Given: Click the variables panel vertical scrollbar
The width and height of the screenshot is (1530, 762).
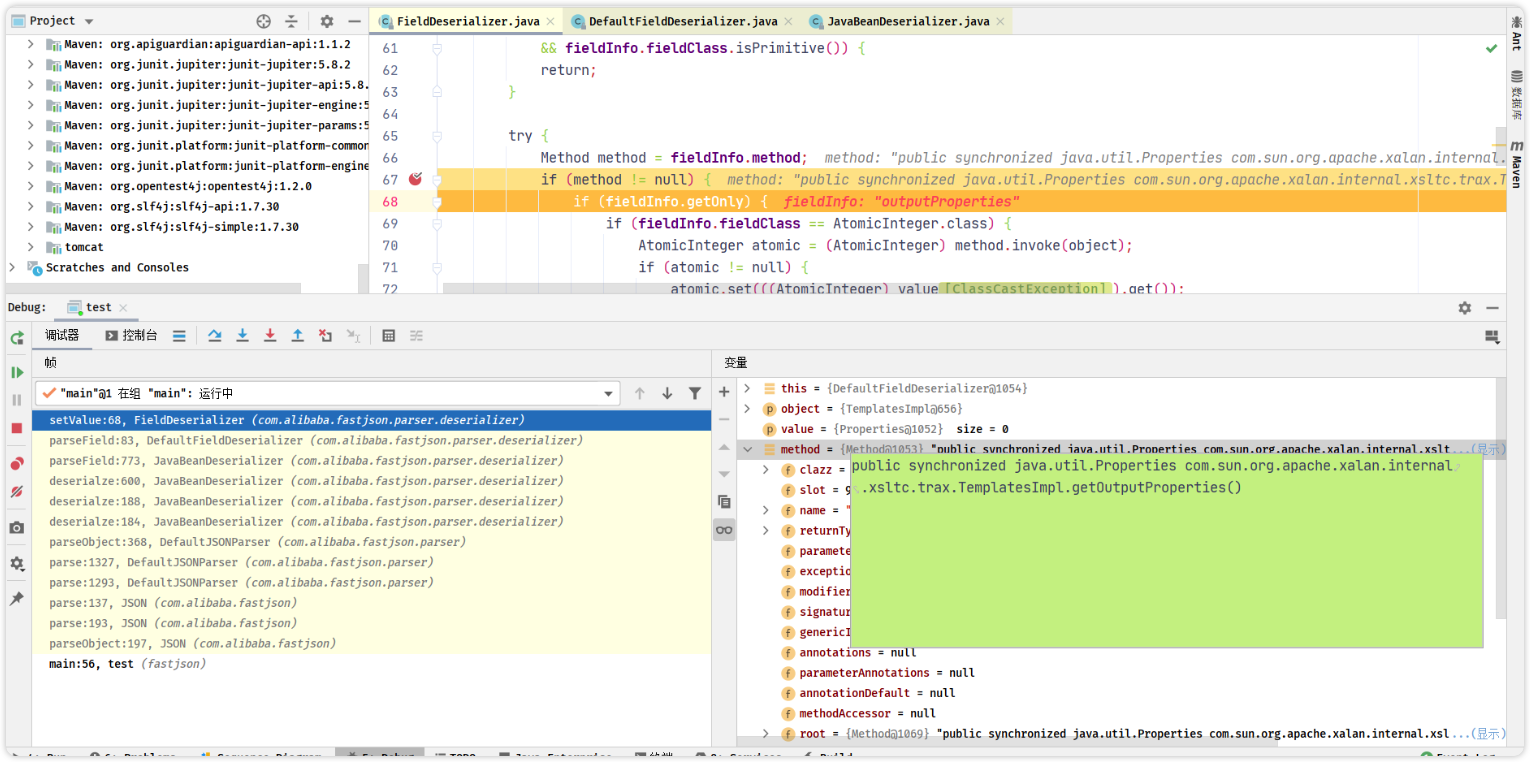Looking at the screenshot, I should [1499, 500].
